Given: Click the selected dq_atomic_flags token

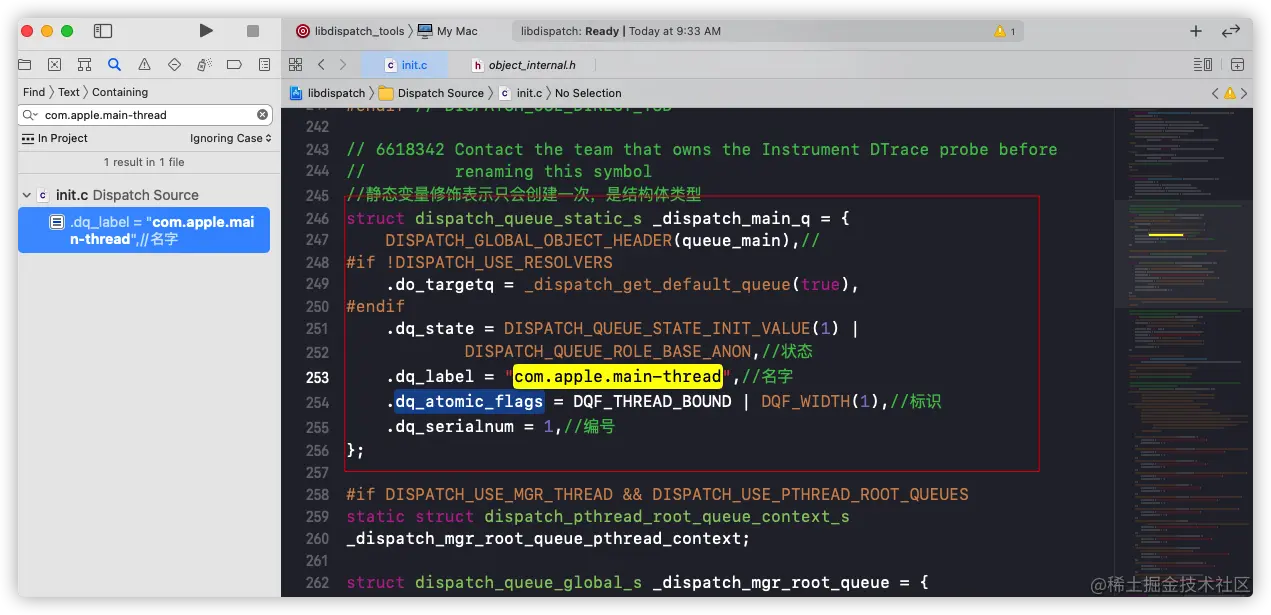Looking at the screenshot, I should tap(468, 402).
